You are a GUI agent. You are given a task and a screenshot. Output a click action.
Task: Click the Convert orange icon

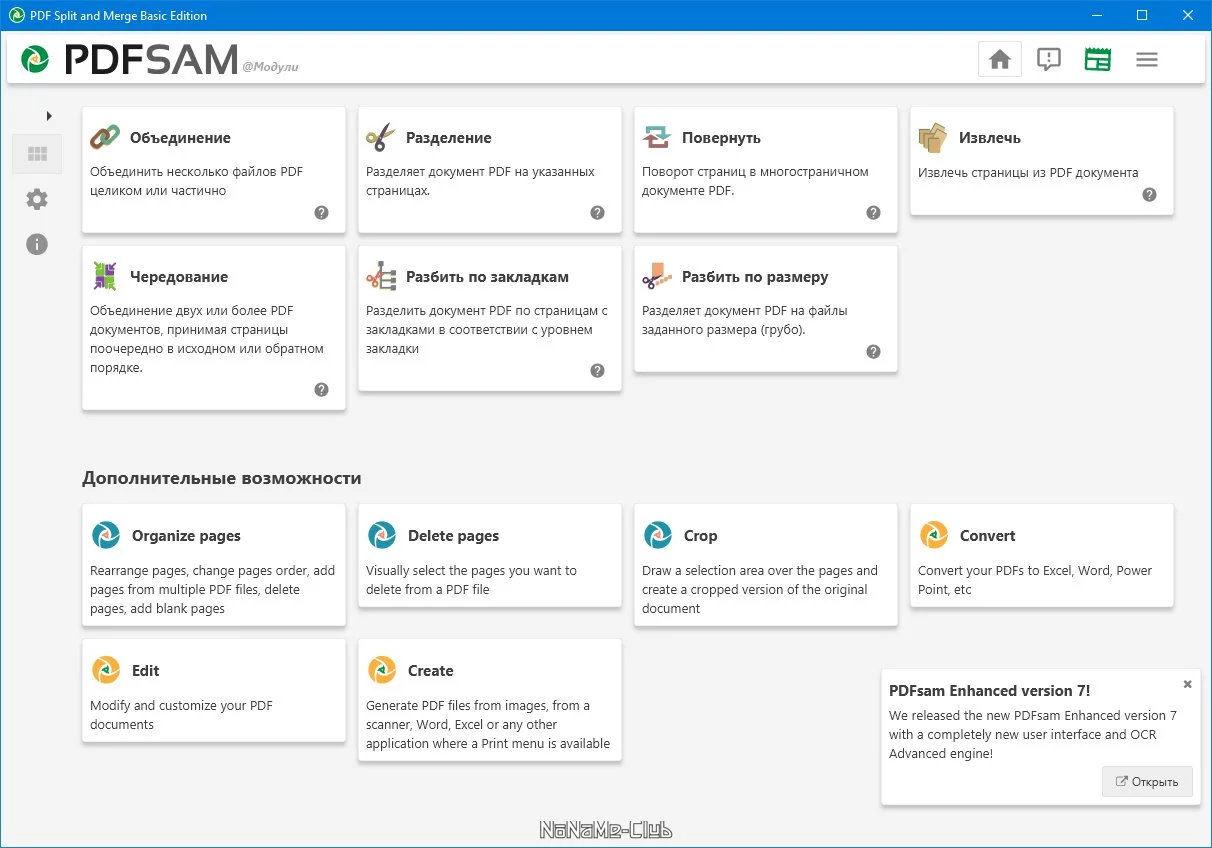934,535
